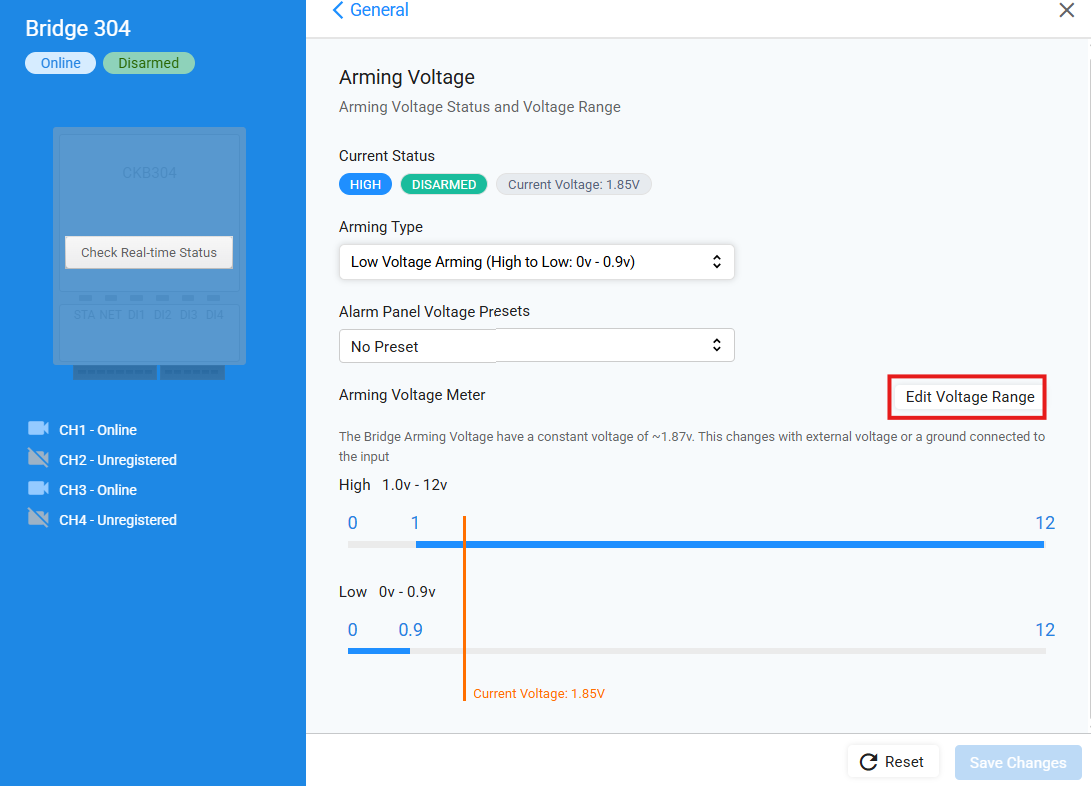Click the HIGH status badge
The height and width of the screenshot is (786, 1091).
click(x=365, y=185)
